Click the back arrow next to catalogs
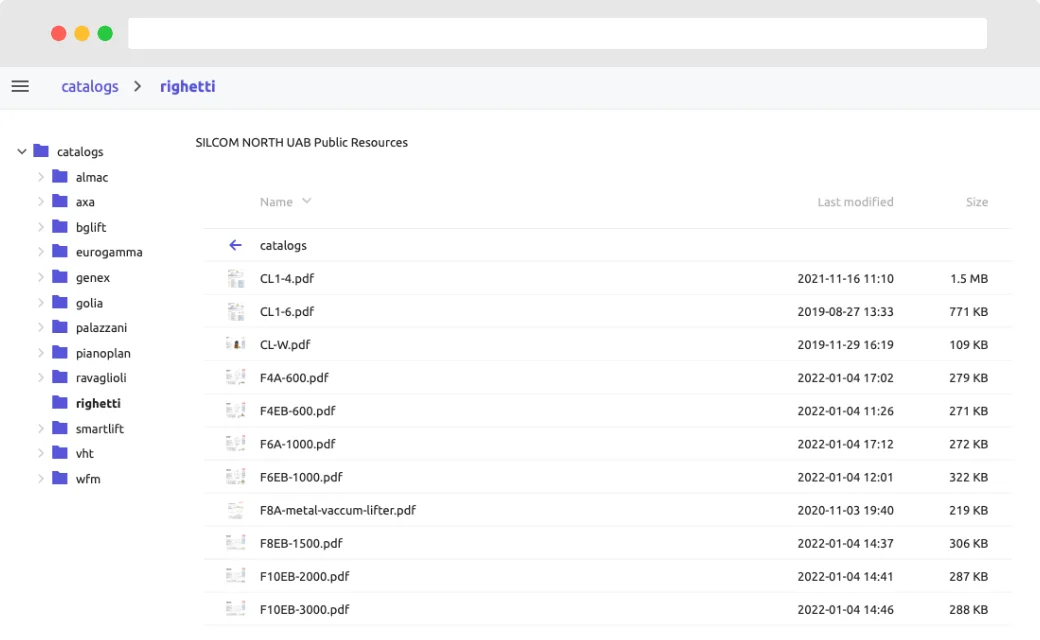This screenshot has width=1040, height=640. (x=235, y=245)
